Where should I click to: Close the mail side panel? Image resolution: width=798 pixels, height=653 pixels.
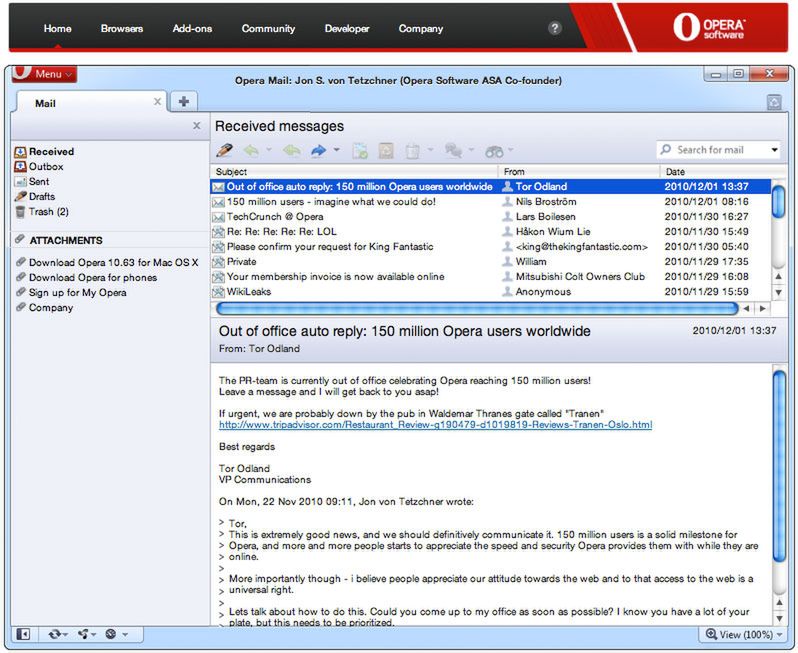197,126
